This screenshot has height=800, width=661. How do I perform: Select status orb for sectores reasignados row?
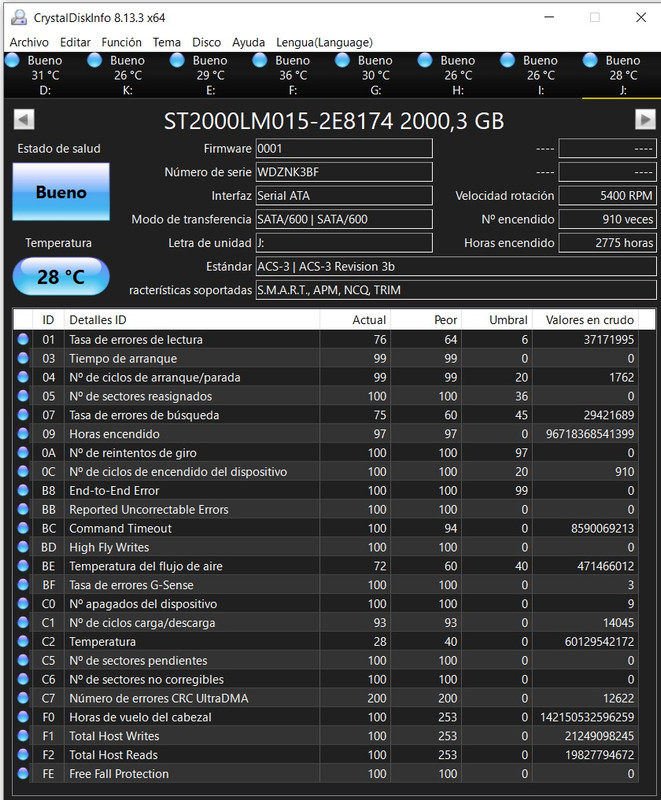click(23, 396)
